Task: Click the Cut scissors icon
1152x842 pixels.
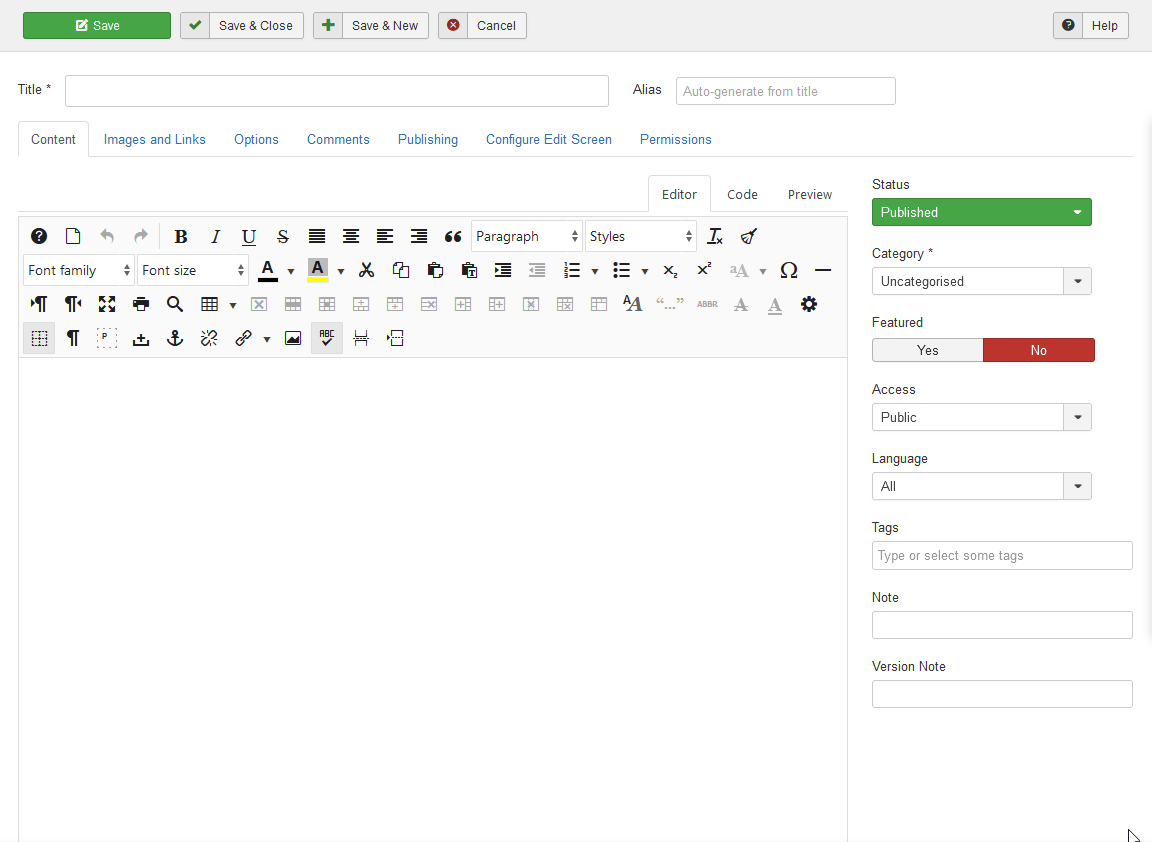Action: tap(367, 271)
